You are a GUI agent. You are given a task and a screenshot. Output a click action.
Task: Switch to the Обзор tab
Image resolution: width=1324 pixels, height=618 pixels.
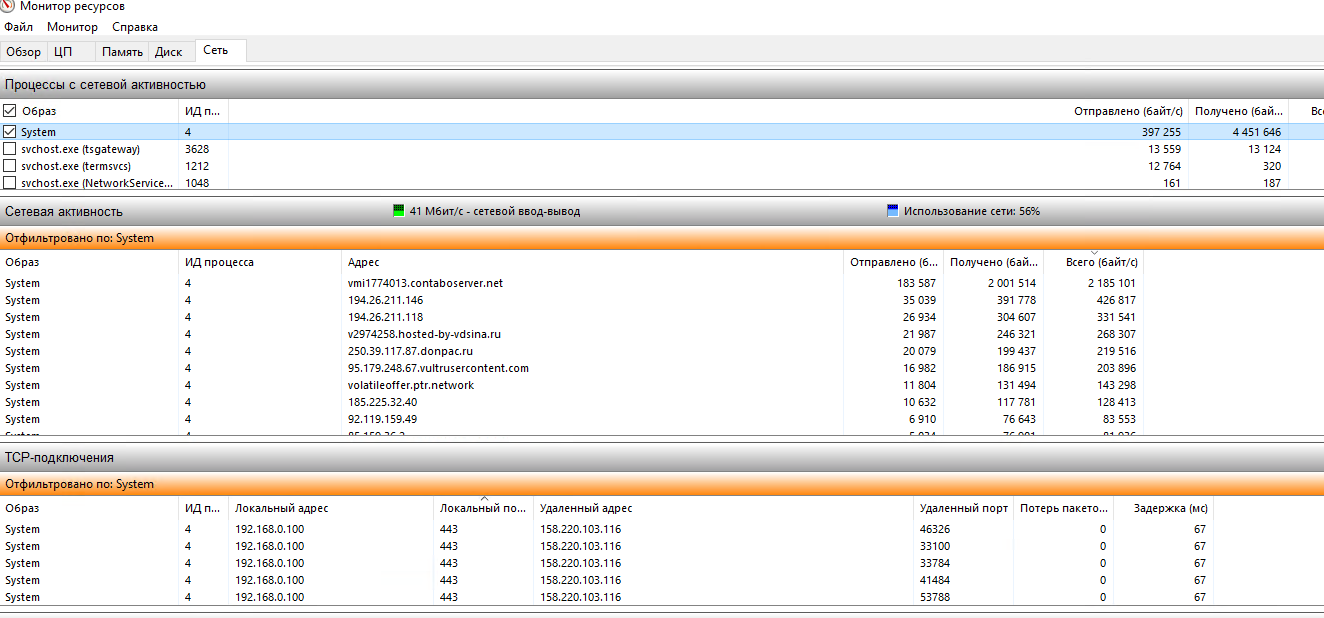point(24,52)
